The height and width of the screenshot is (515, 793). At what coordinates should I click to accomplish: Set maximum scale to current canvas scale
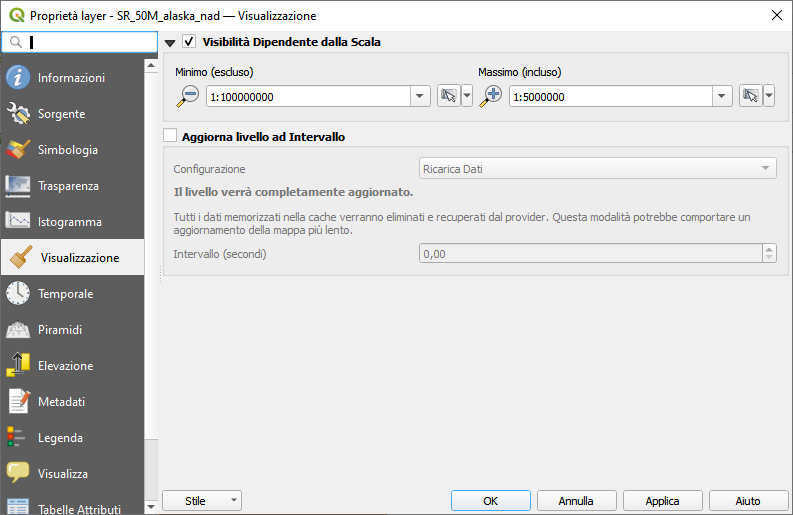[x=751, y=96]
